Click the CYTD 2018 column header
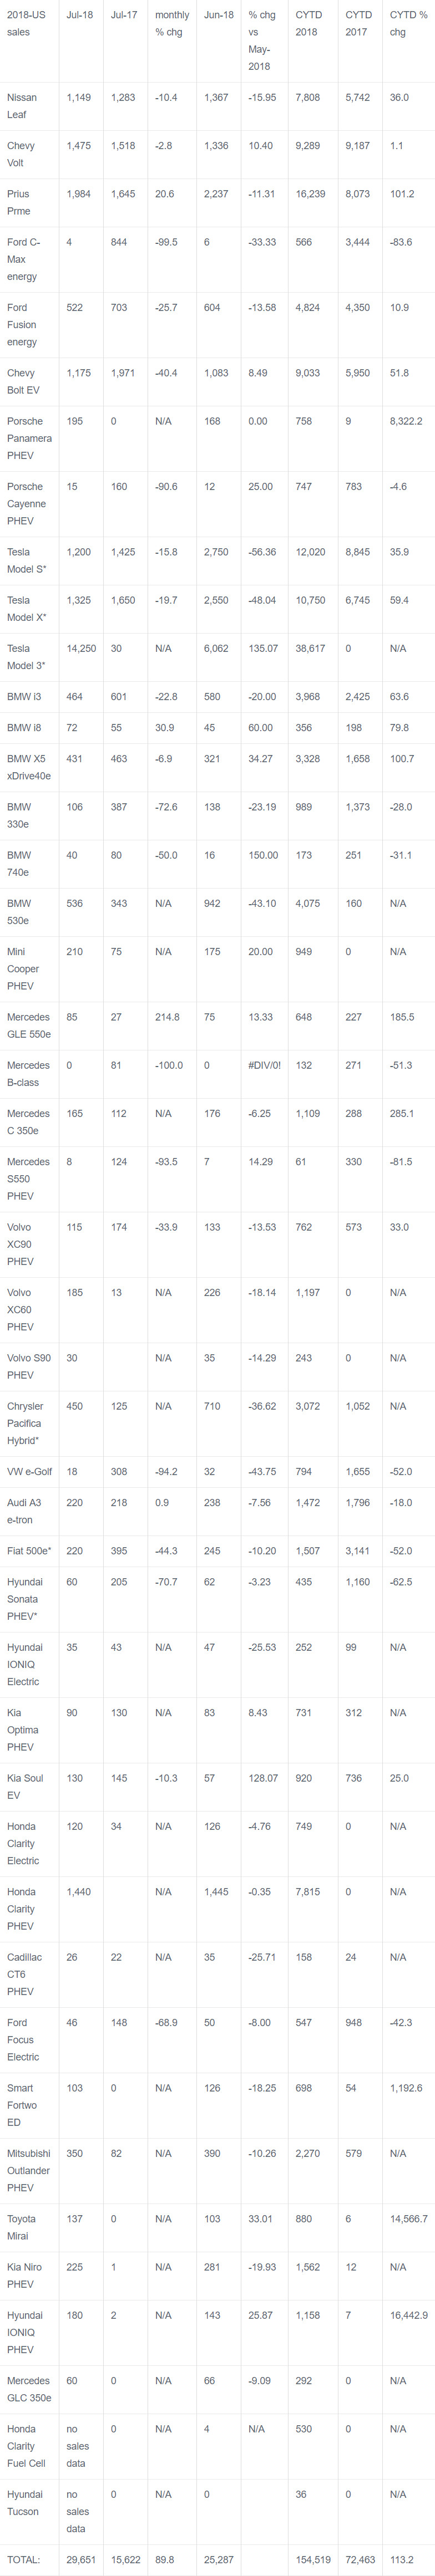The height and width of the screenshot is (2576, 435). tap(308, 23)
